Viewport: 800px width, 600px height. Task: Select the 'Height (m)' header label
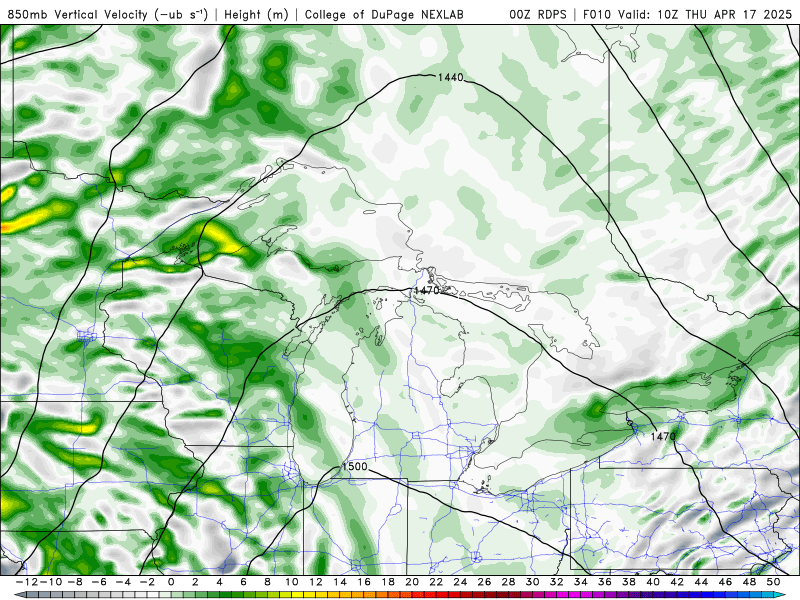point(256,15)
